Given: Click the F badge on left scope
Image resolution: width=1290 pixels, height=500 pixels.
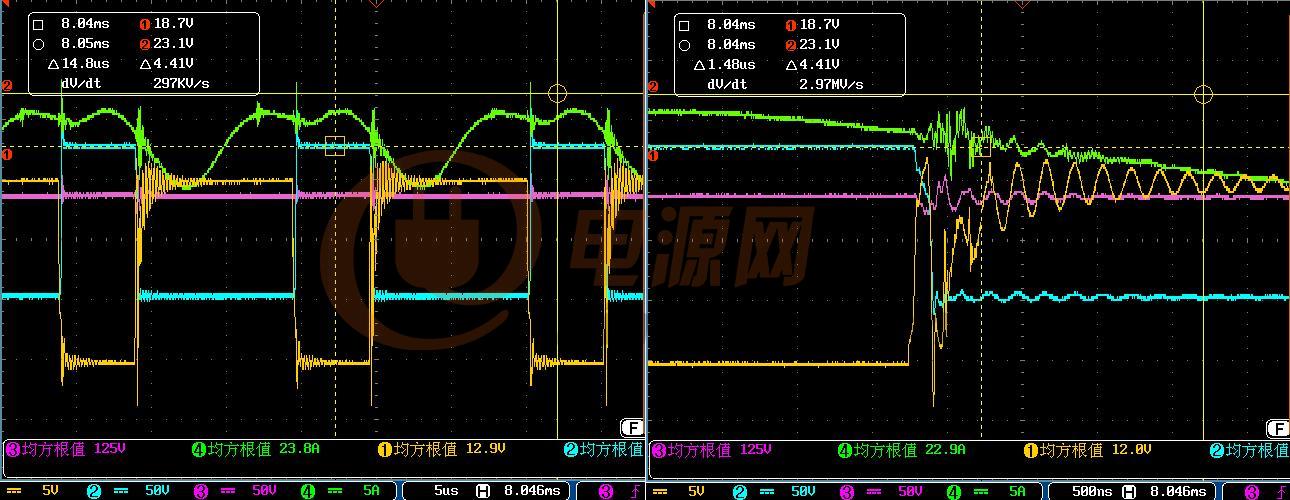Looking at the screenshot, I should tap(632, 427).
